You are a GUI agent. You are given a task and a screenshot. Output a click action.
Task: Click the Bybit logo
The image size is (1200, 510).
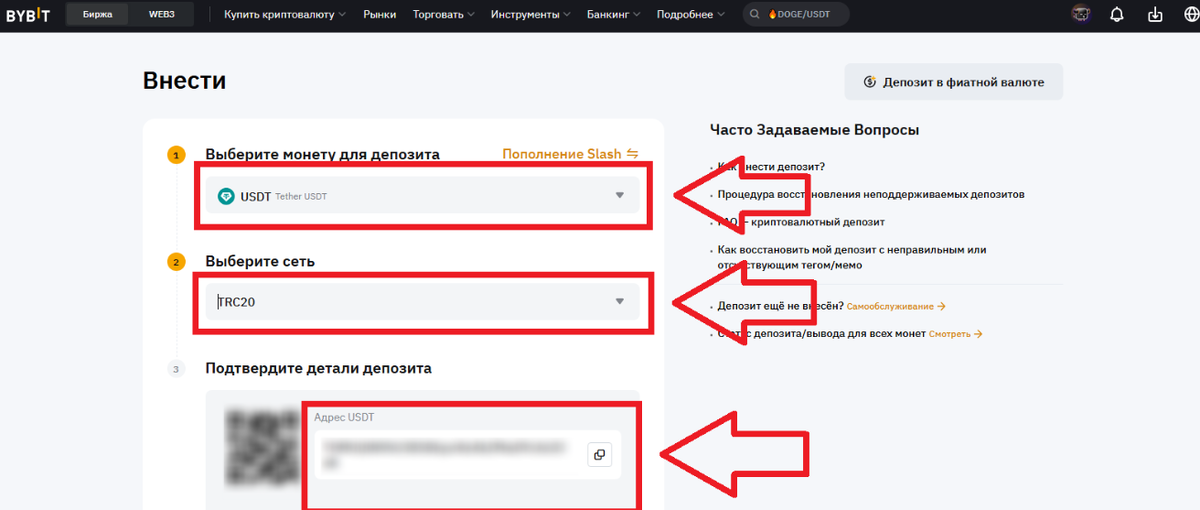point(27,15)
